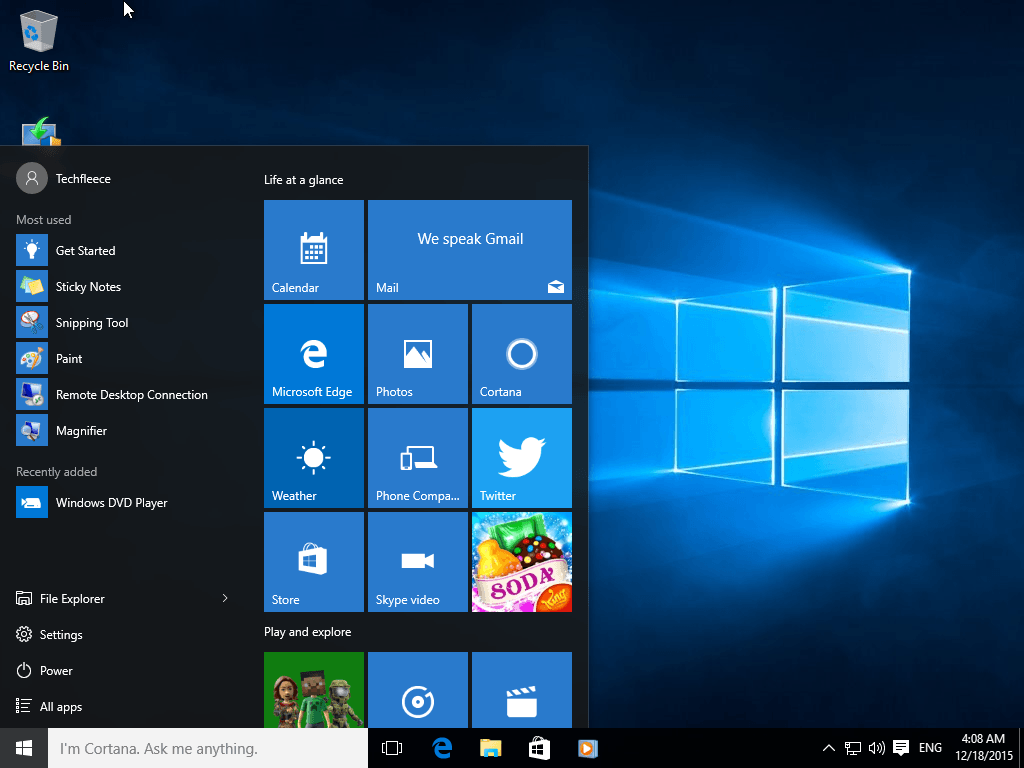Click the Play and explore heading
The image size is (1024, 768).
[x=308, y=632]
